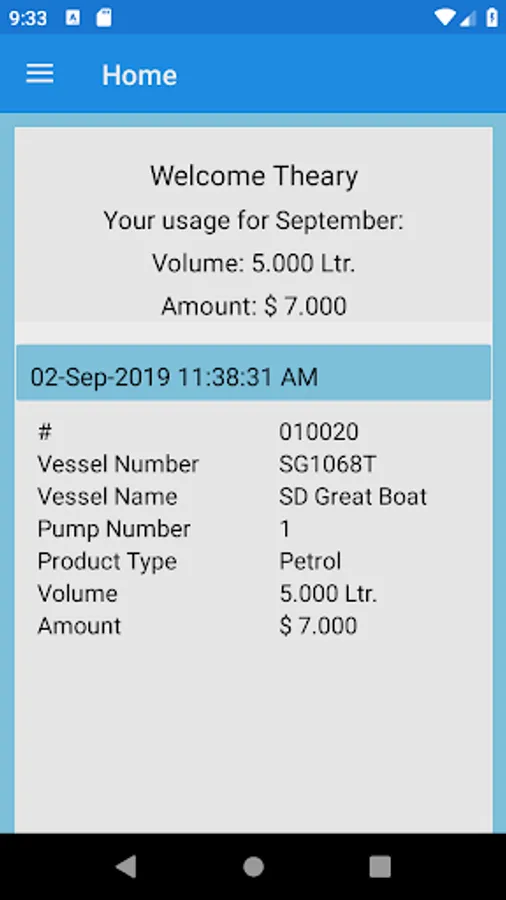506x900 pixels.
Task: Tap the monthly Amount: $ 7.000 summary
Action: [254, 306]
